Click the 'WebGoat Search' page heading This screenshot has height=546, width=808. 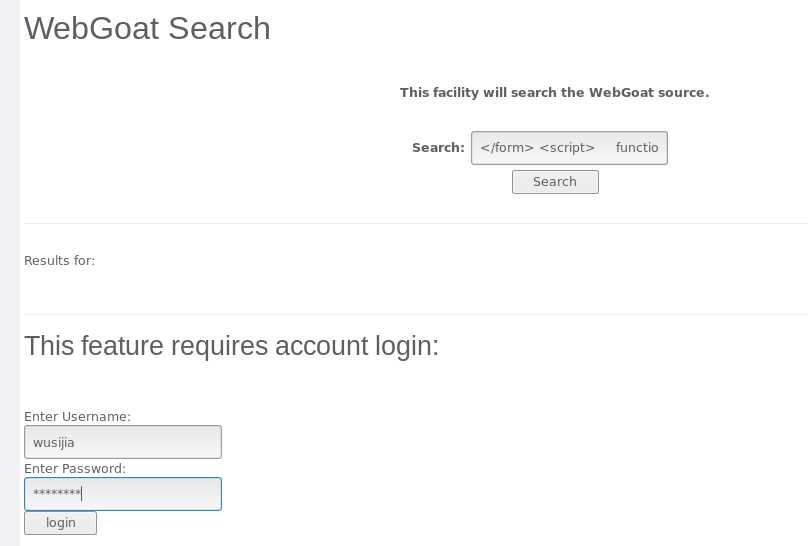147,28
